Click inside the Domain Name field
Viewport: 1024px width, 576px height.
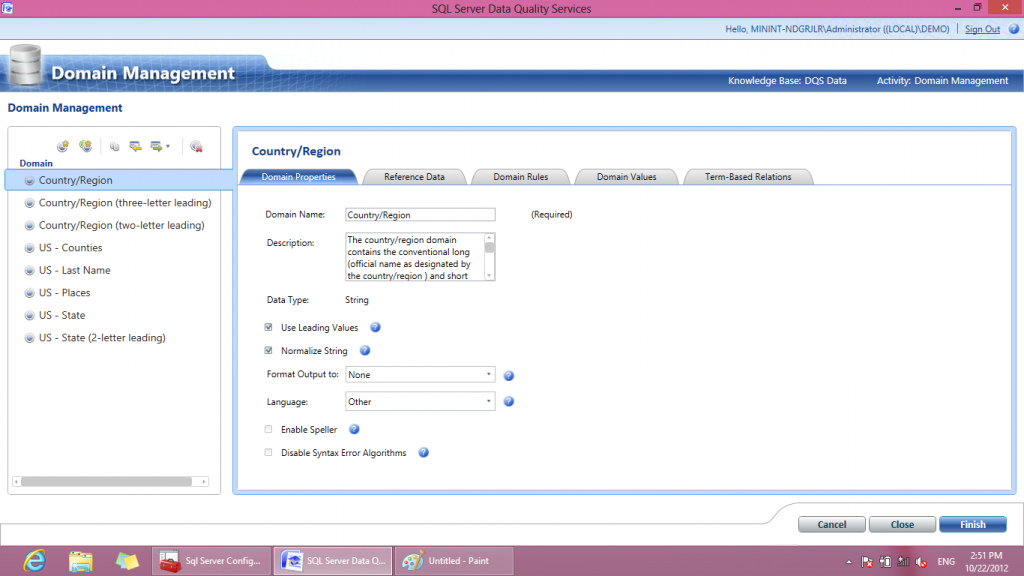(x=420, y=215)
